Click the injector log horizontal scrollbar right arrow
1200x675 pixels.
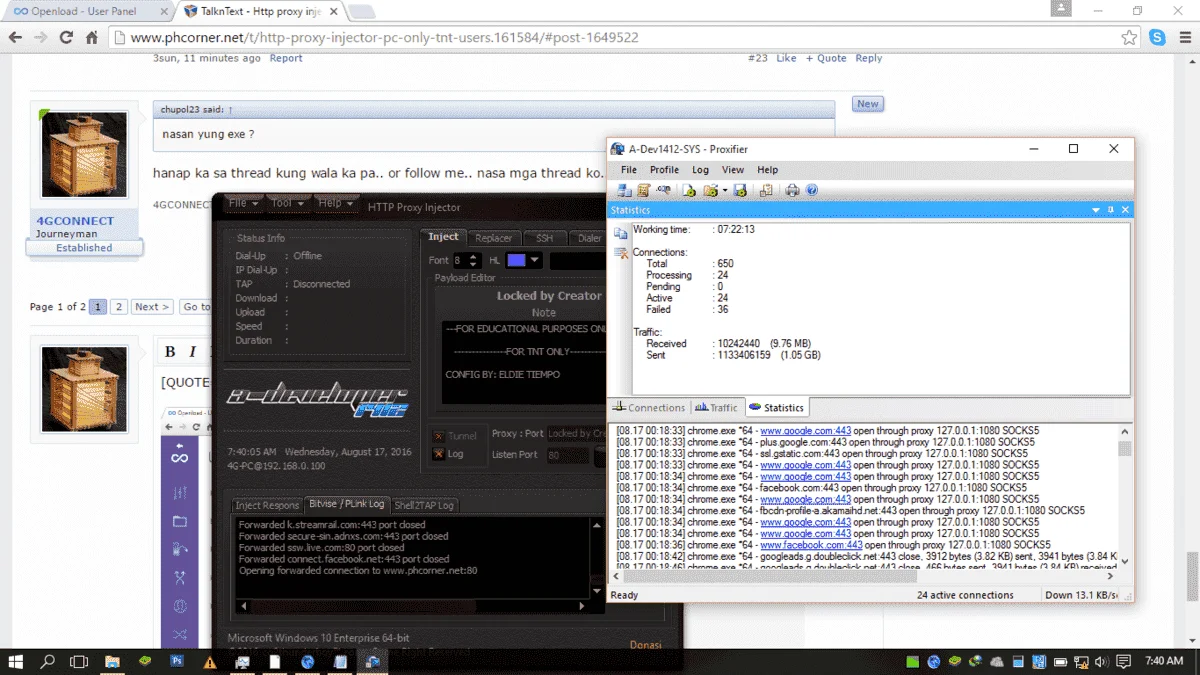pyautogui.click(x=583, y=606)
